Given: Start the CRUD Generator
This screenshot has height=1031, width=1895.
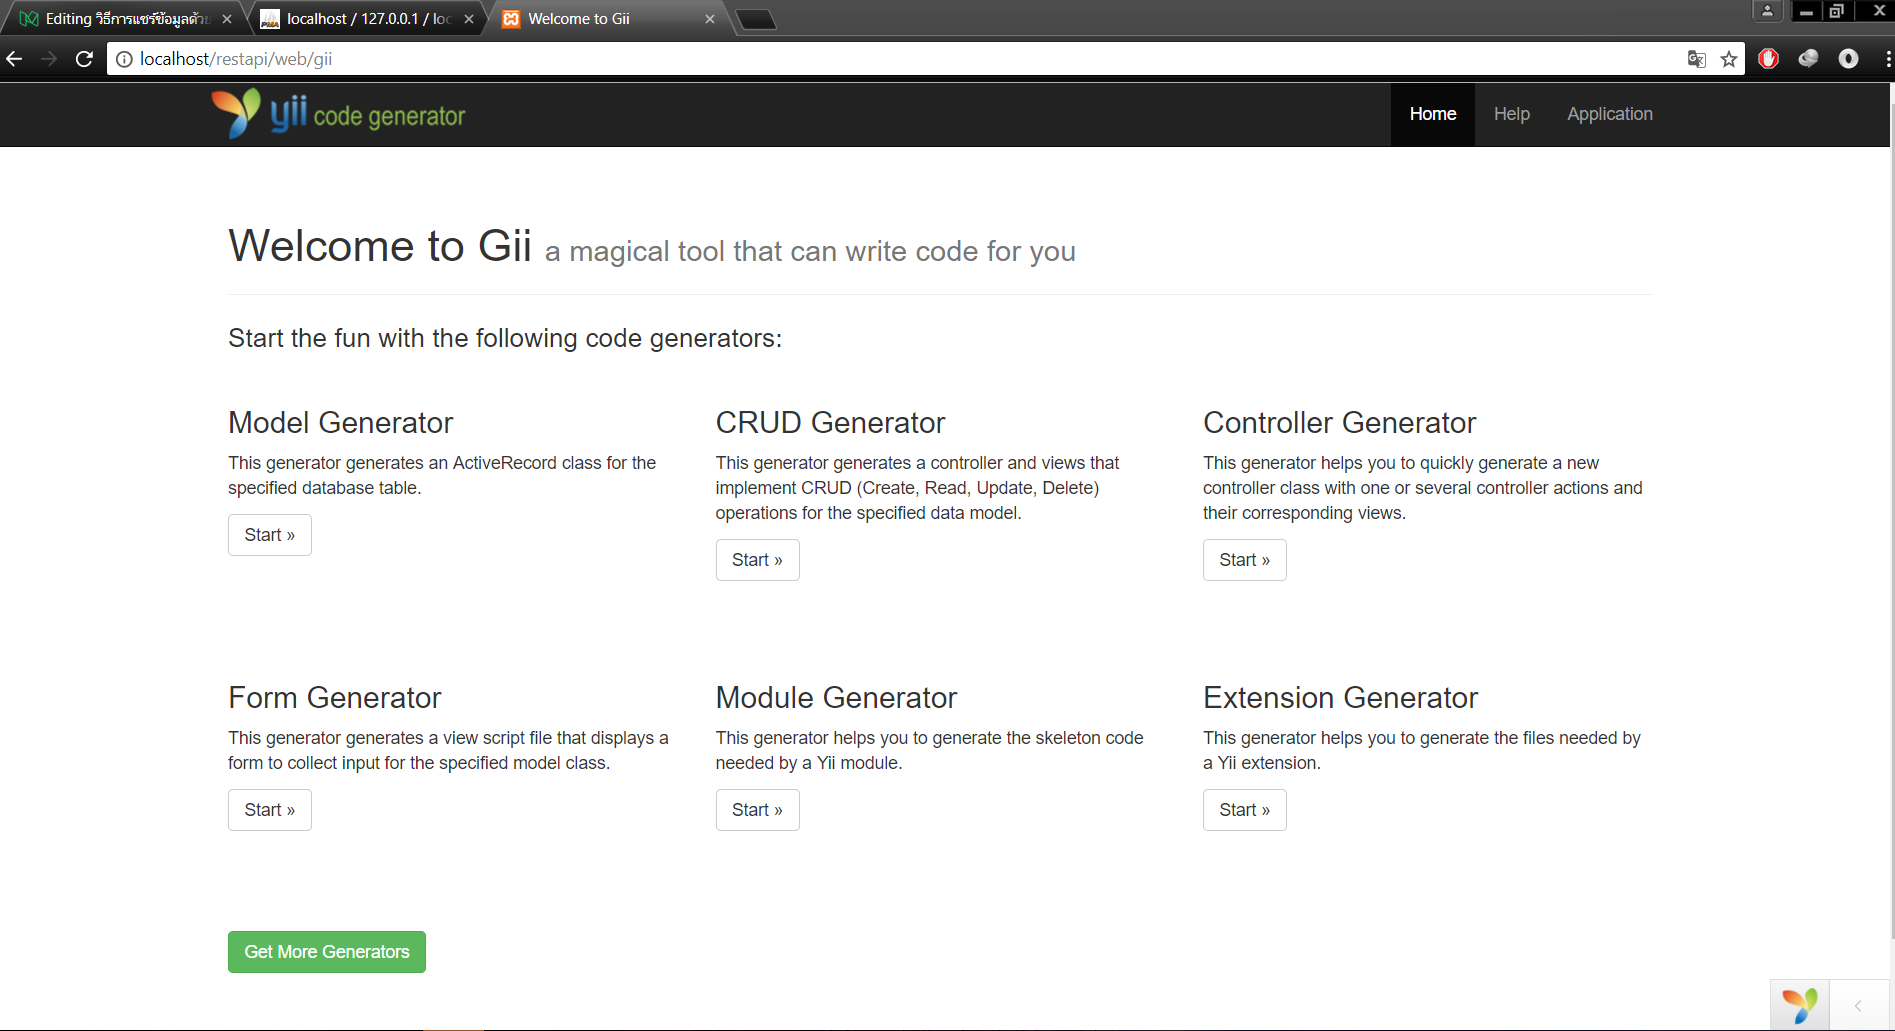Looking at the screenshot, I should 757,560.
